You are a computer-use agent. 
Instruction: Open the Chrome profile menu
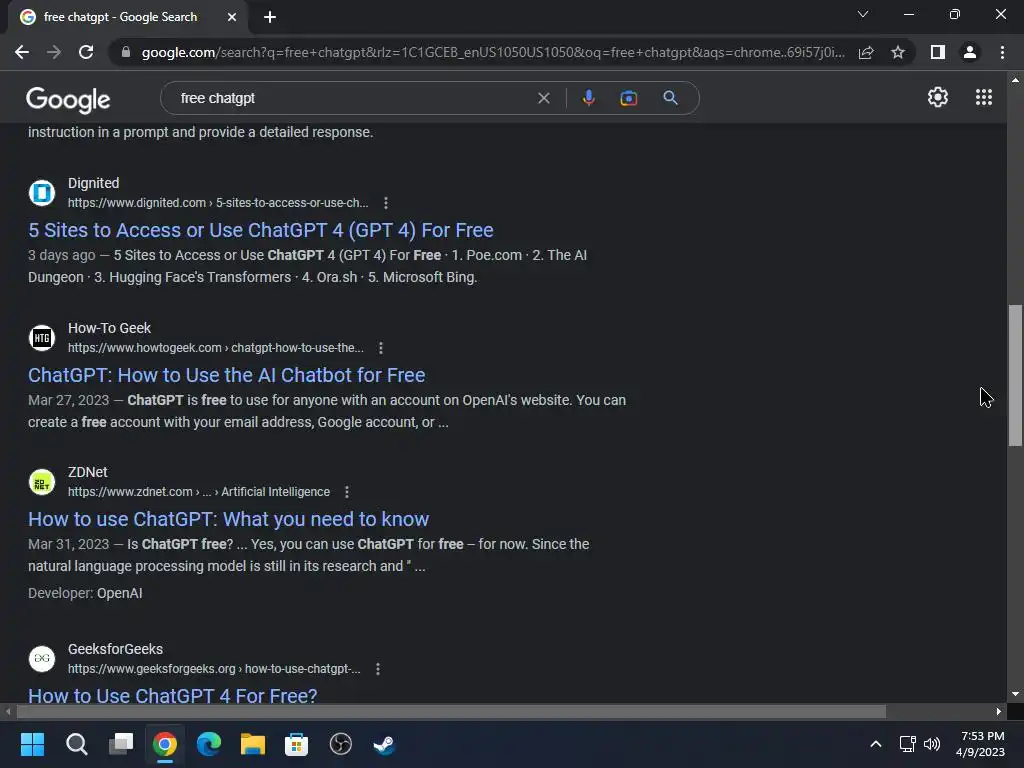coord(970,52)
